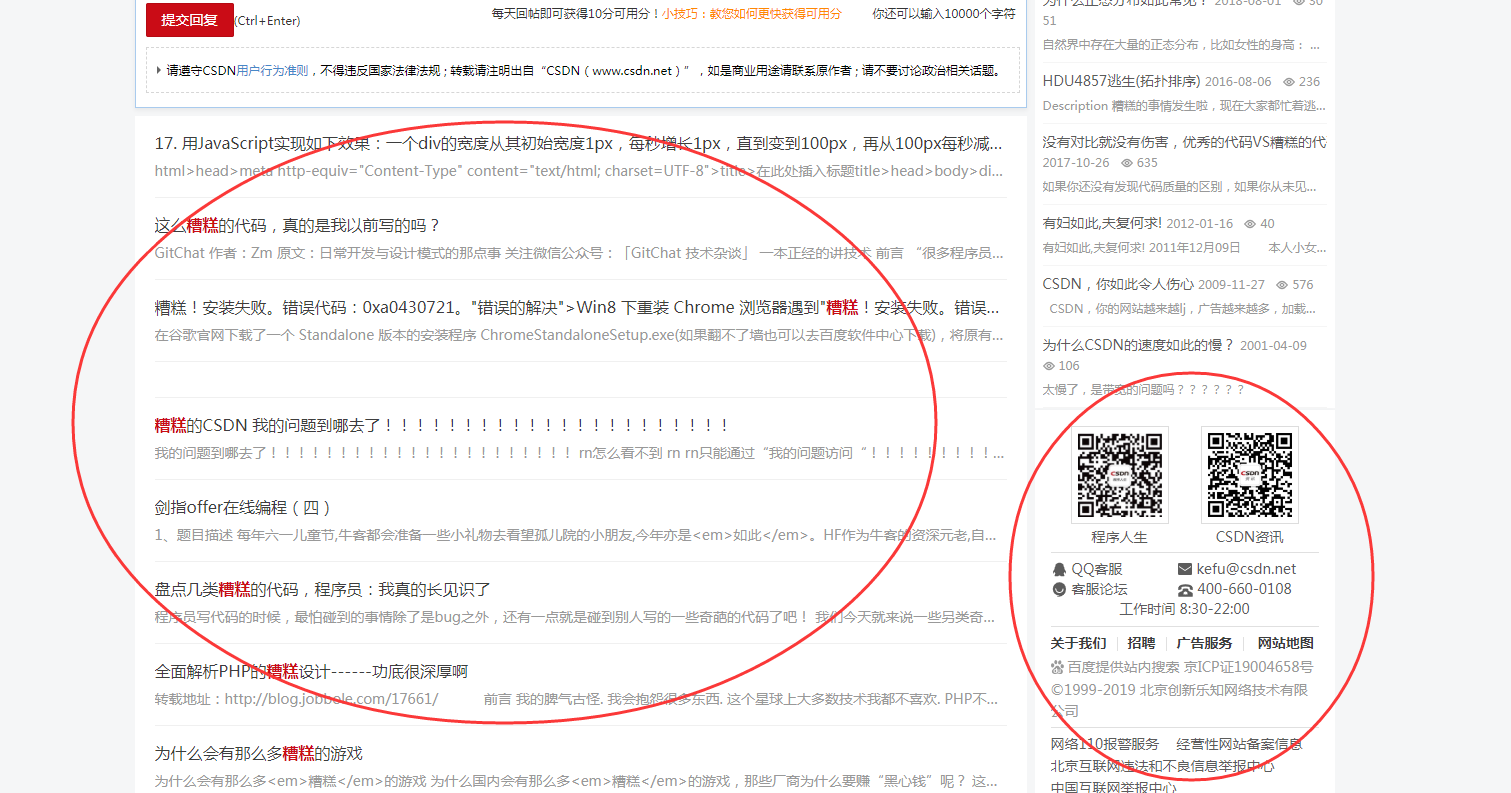Click the telephone icon next to 400-660-0108
The width and height of the screenshot is (1511, 793).
(1185, 590)
